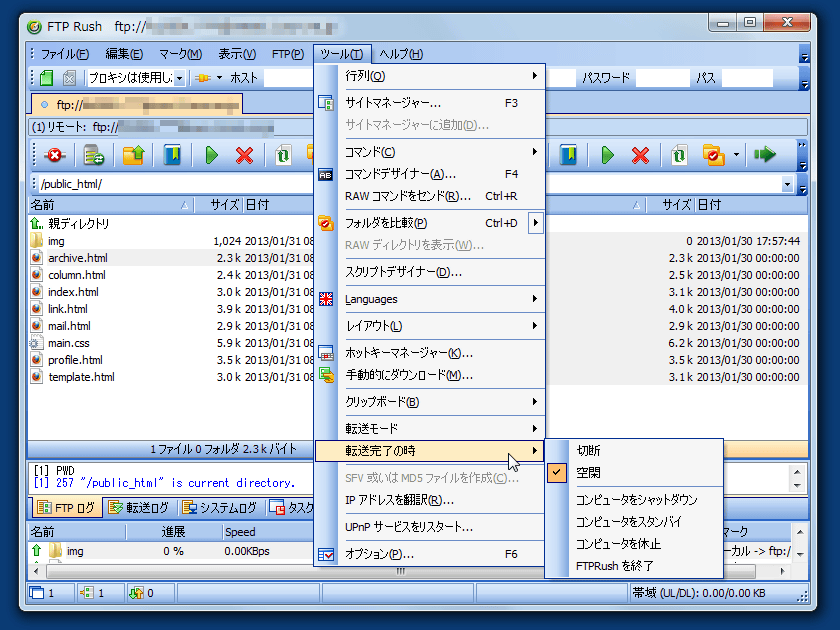Select the archive.html file
840x630 pixels.
coord(170,258)
